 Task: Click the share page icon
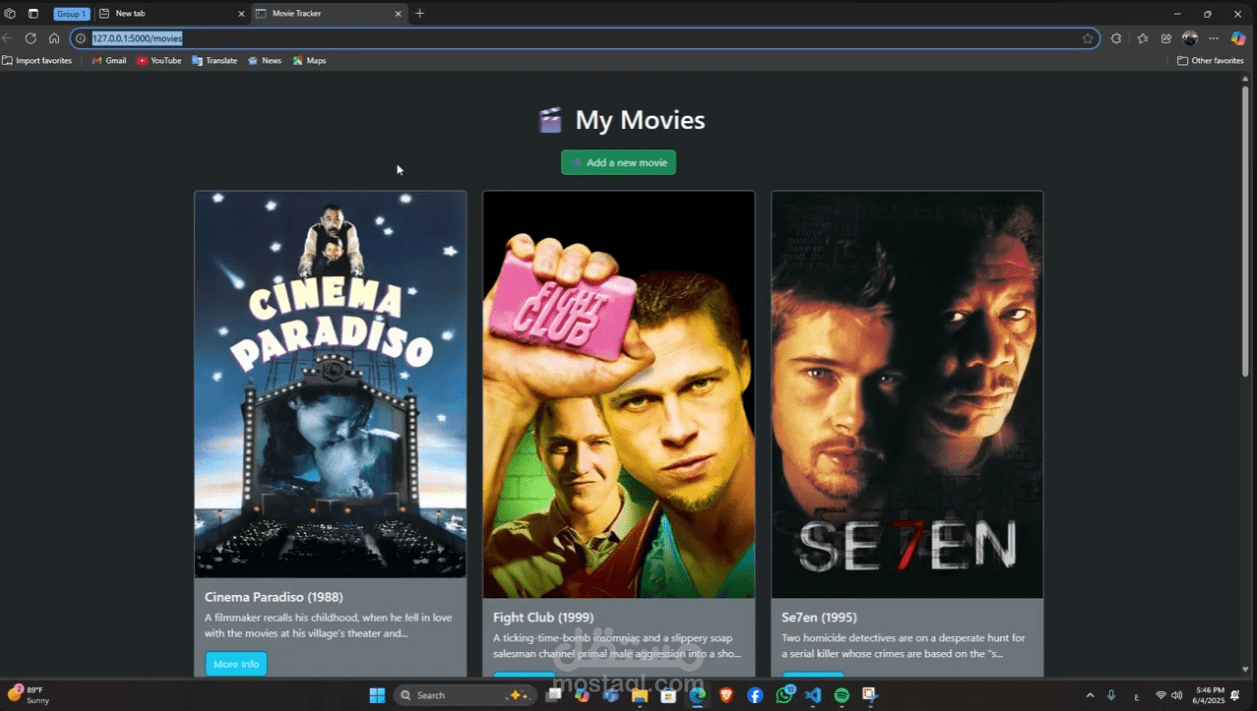pos(1166,38)
